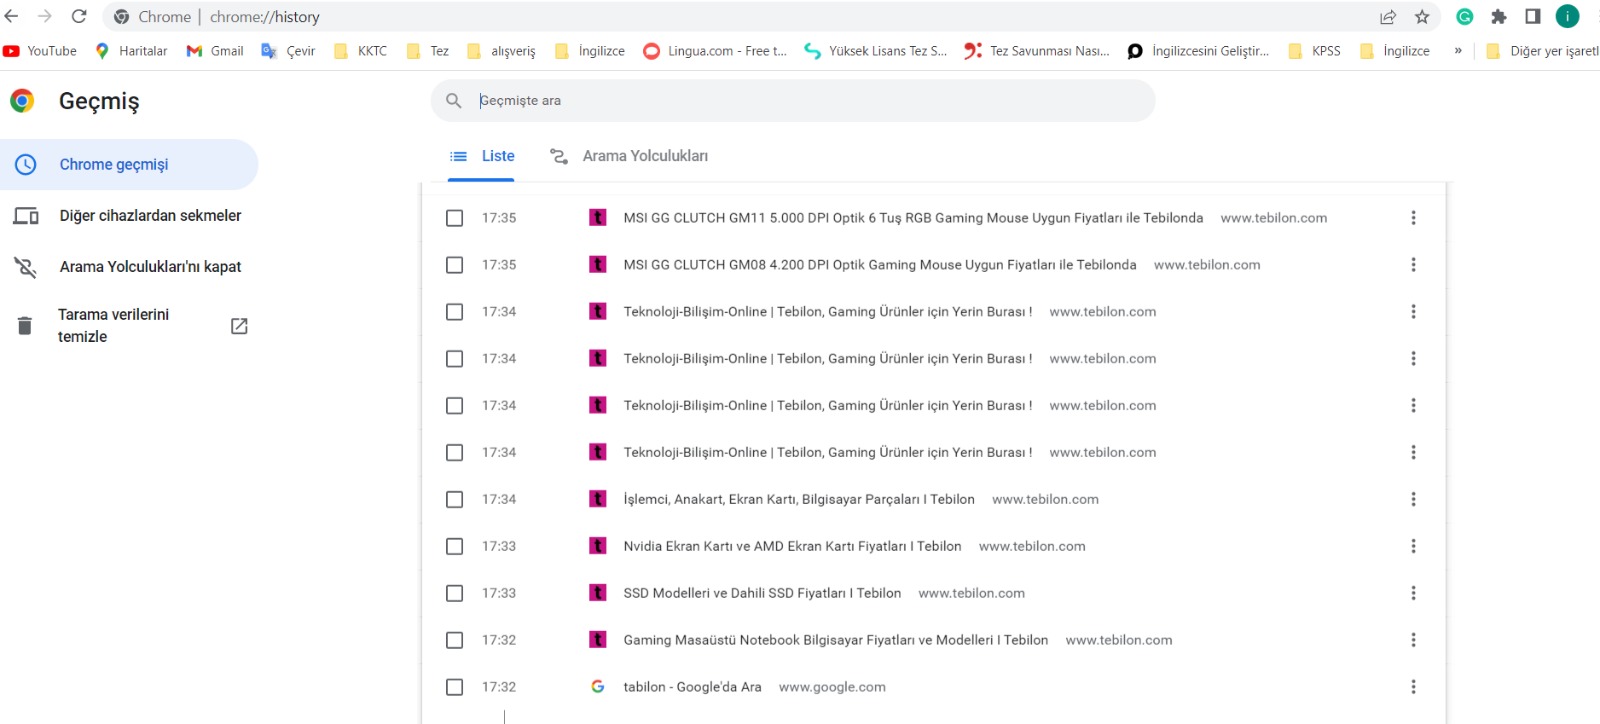Click the Google favicon on the tabilon search row
Image resolution: width=1600 pixels, height=724 pixels.
tap(598, 687)
